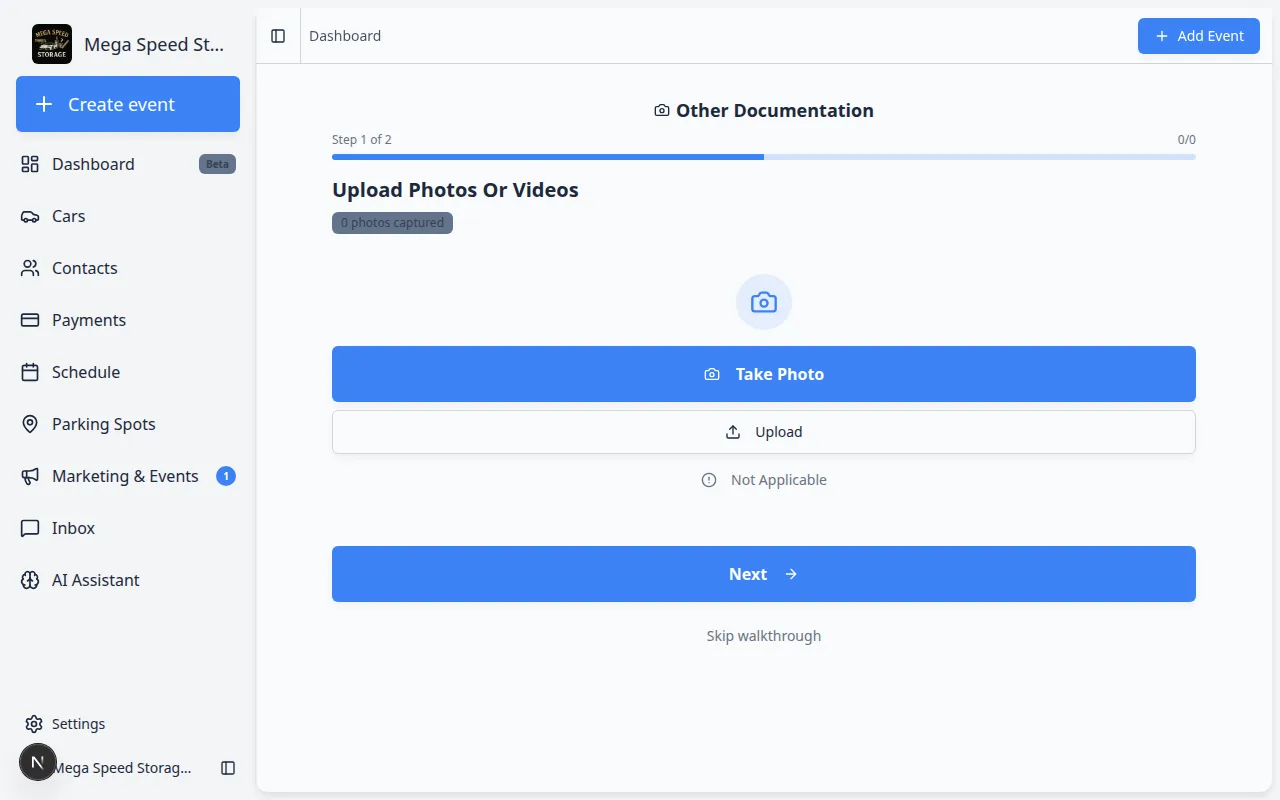Click the arrow icon in Next button
The image size is (1280, 800).
point(791,574)
